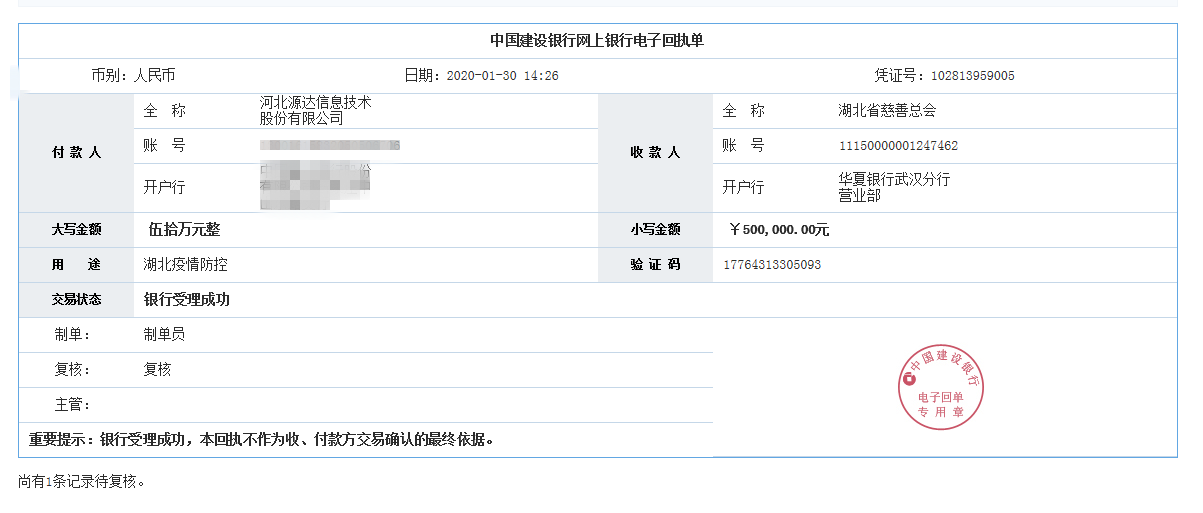Select the currency text 币别: 人民币
The image size is (1203, 513).
(x=133, y=75)
